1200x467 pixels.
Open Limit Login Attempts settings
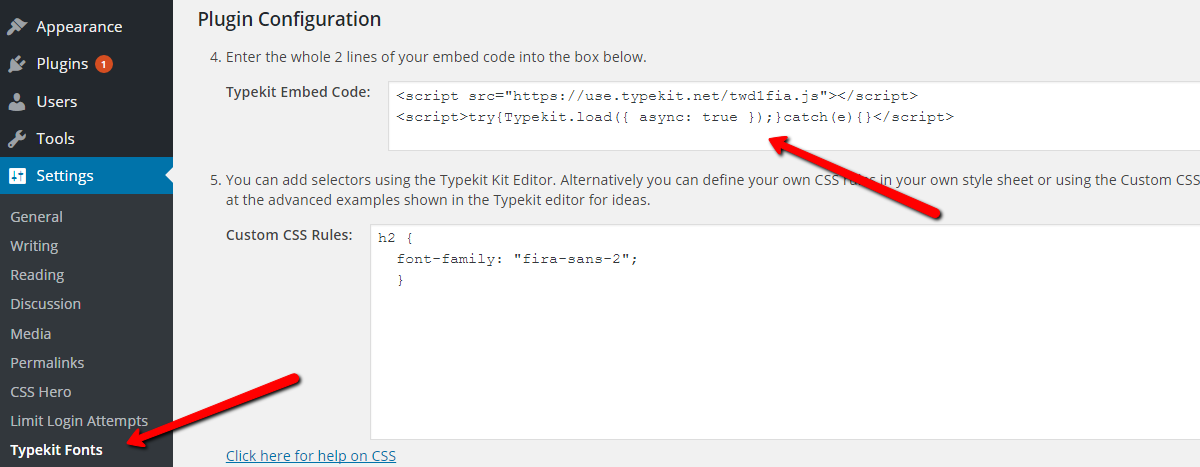(79, 421)
